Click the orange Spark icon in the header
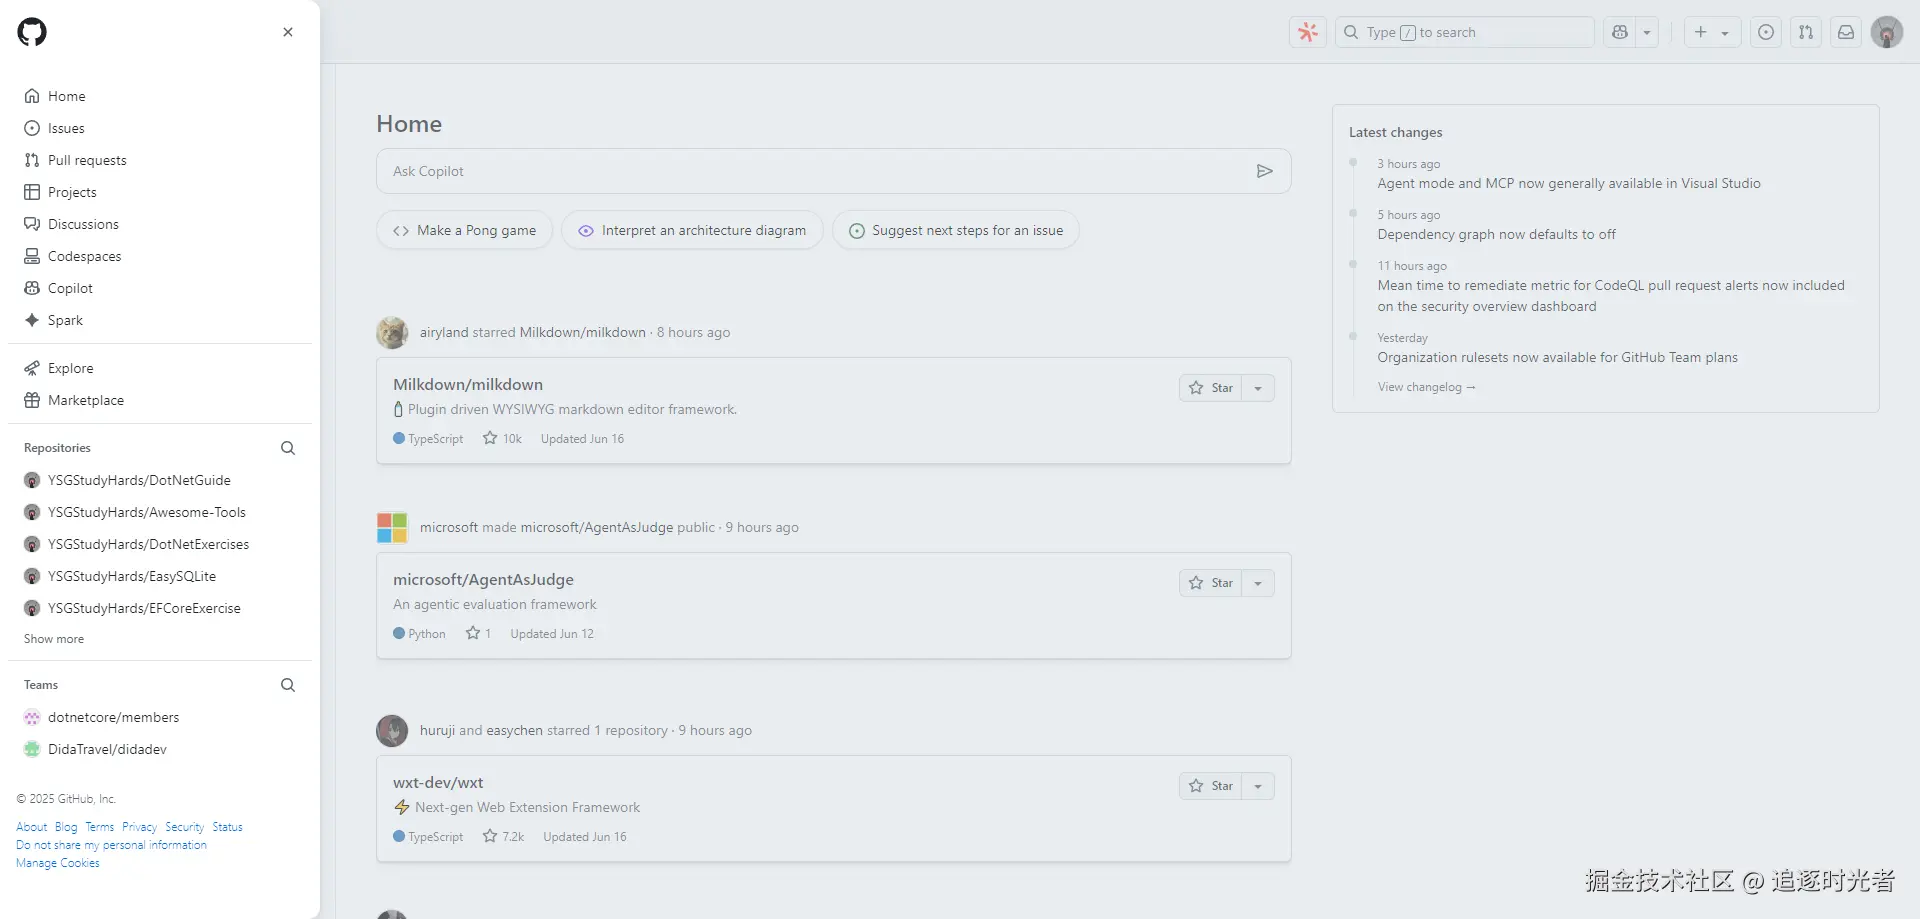Screen dimensions: 1920x919 coord(1308,32)
